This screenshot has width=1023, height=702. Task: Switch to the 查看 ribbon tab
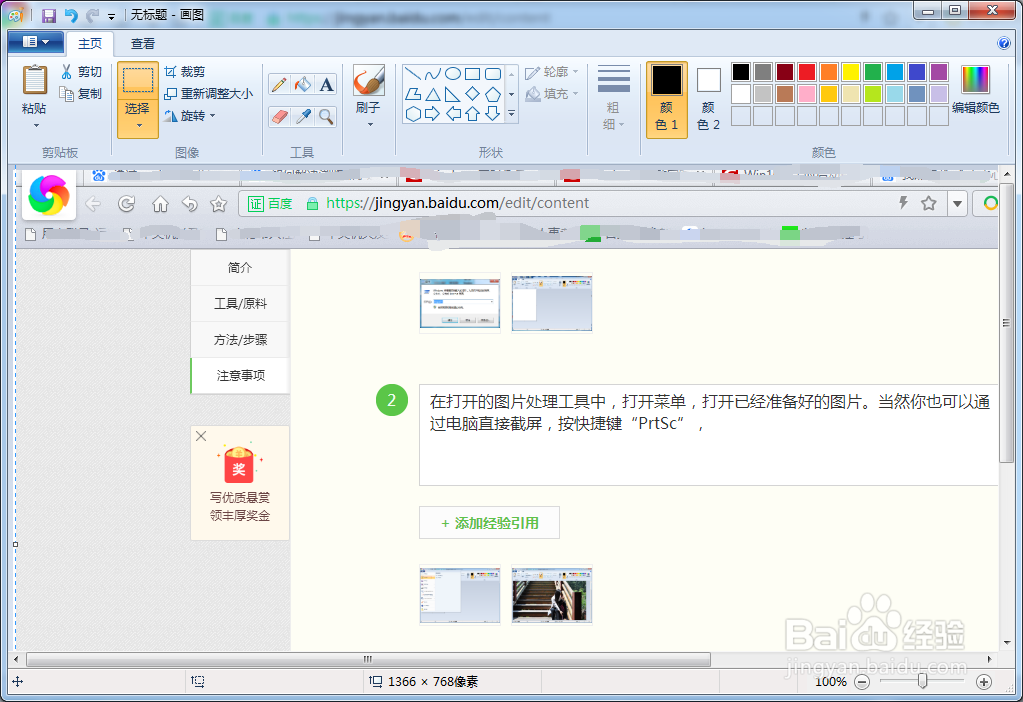click(140, 43)
